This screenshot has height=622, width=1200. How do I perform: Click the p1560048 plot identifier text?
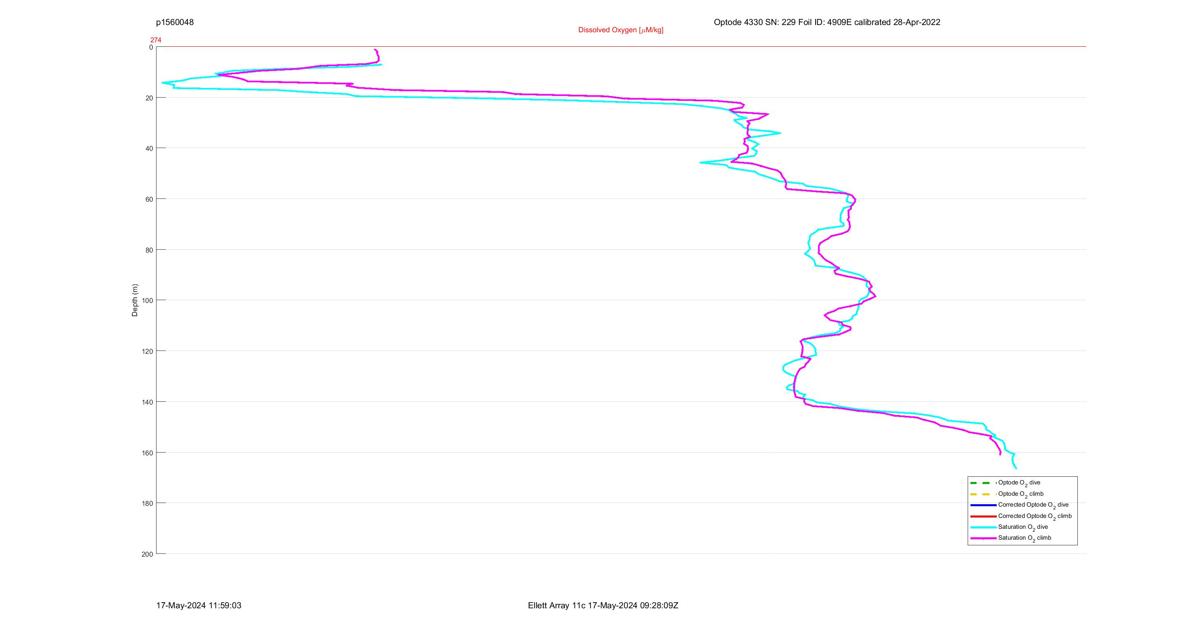coord(175,22)
